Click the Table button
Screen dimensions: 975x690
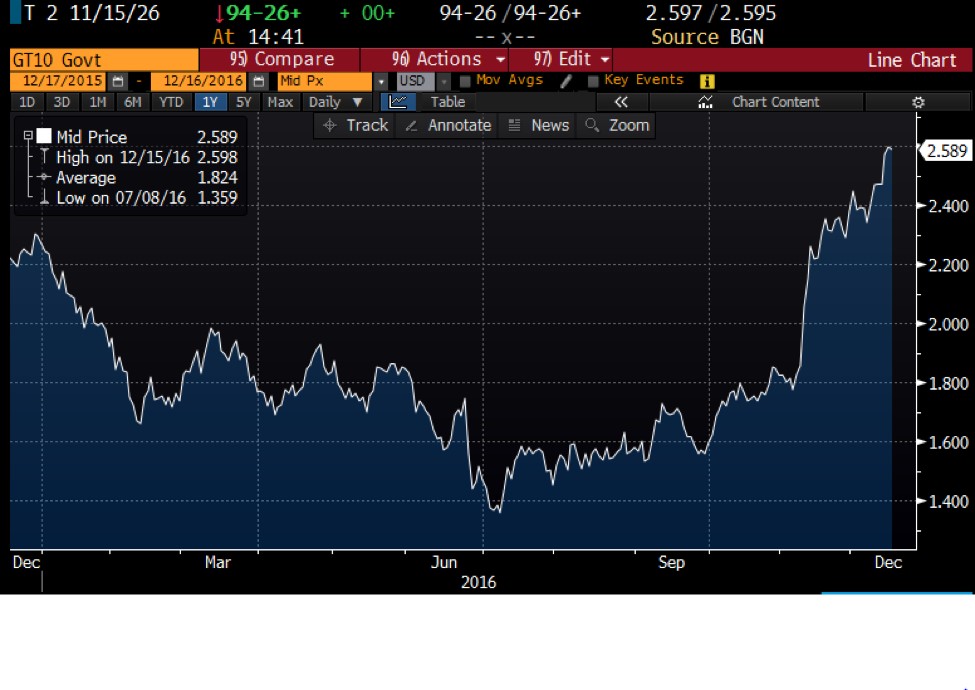447,101
